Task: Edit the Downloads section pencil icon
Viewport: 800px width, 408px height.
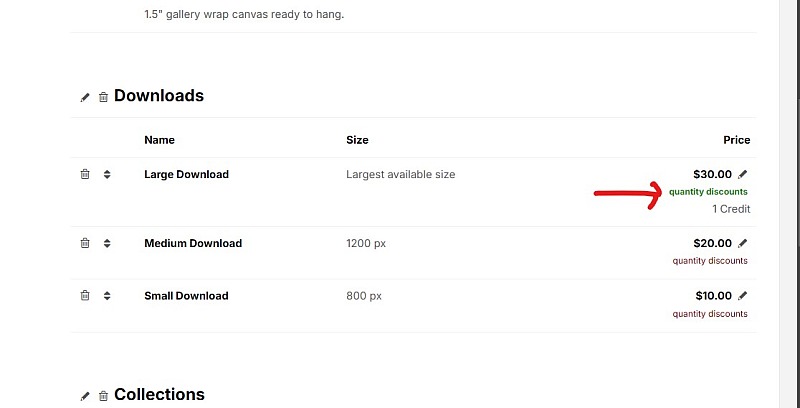Action: 85,97
